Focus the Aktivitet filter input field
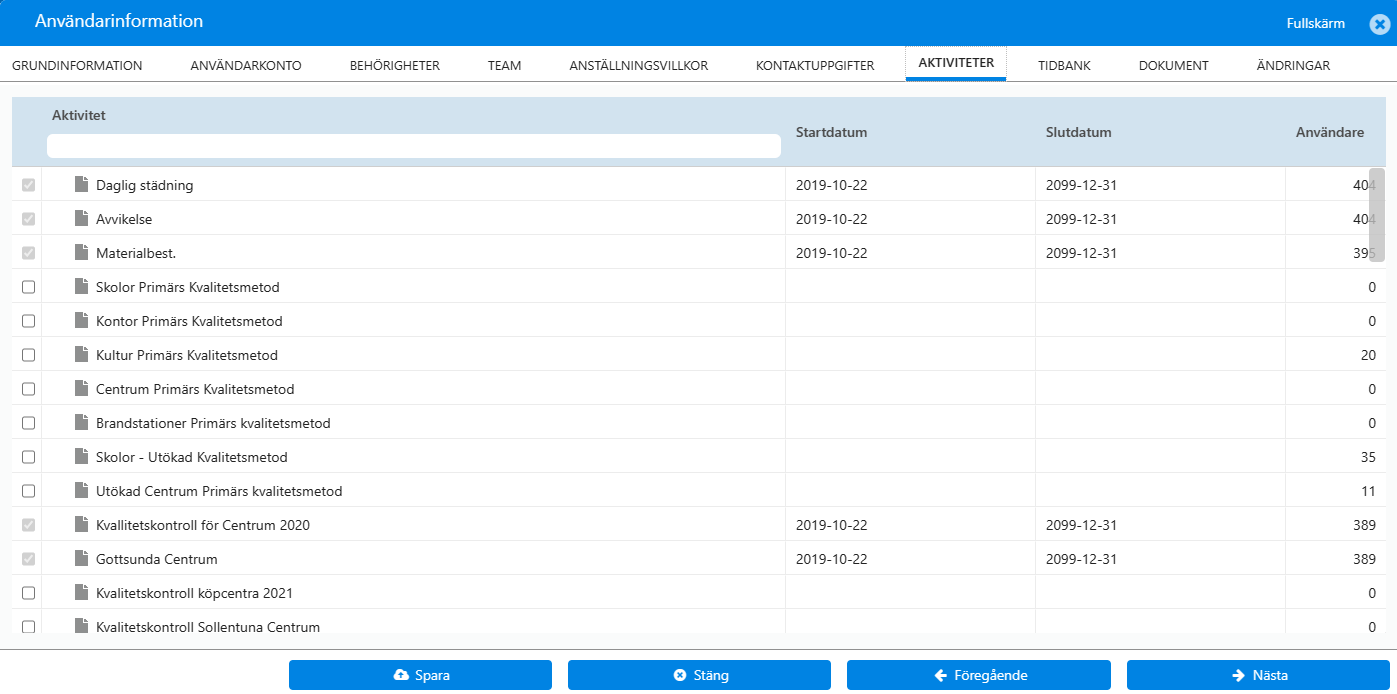 tap(414, 146)
